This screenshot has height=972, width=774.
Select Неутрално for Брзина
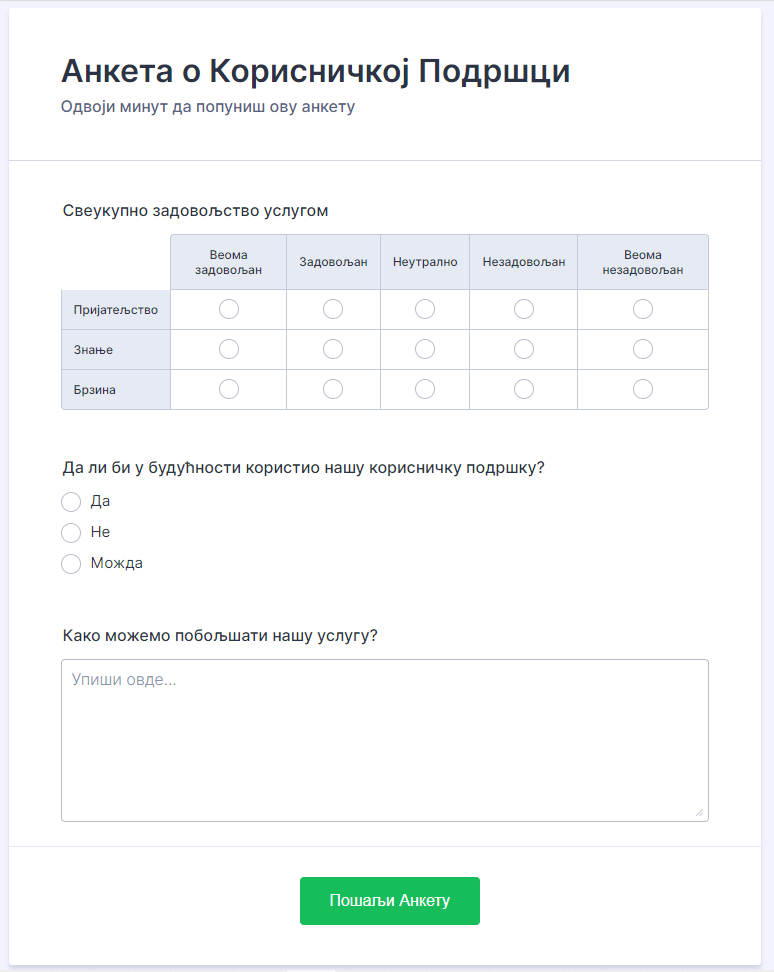[425, 389]
